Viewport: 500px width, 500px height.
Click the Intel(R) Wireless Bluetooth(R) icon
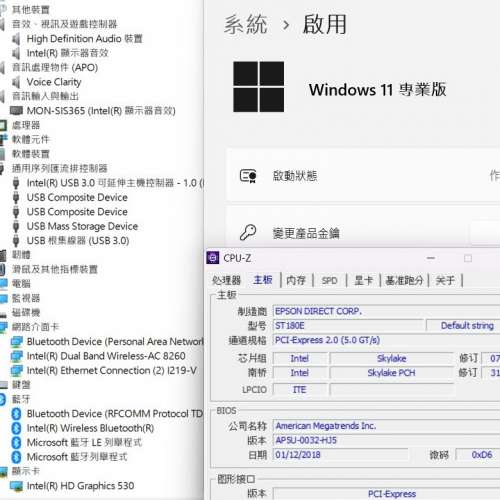click(x=16, y=428)
